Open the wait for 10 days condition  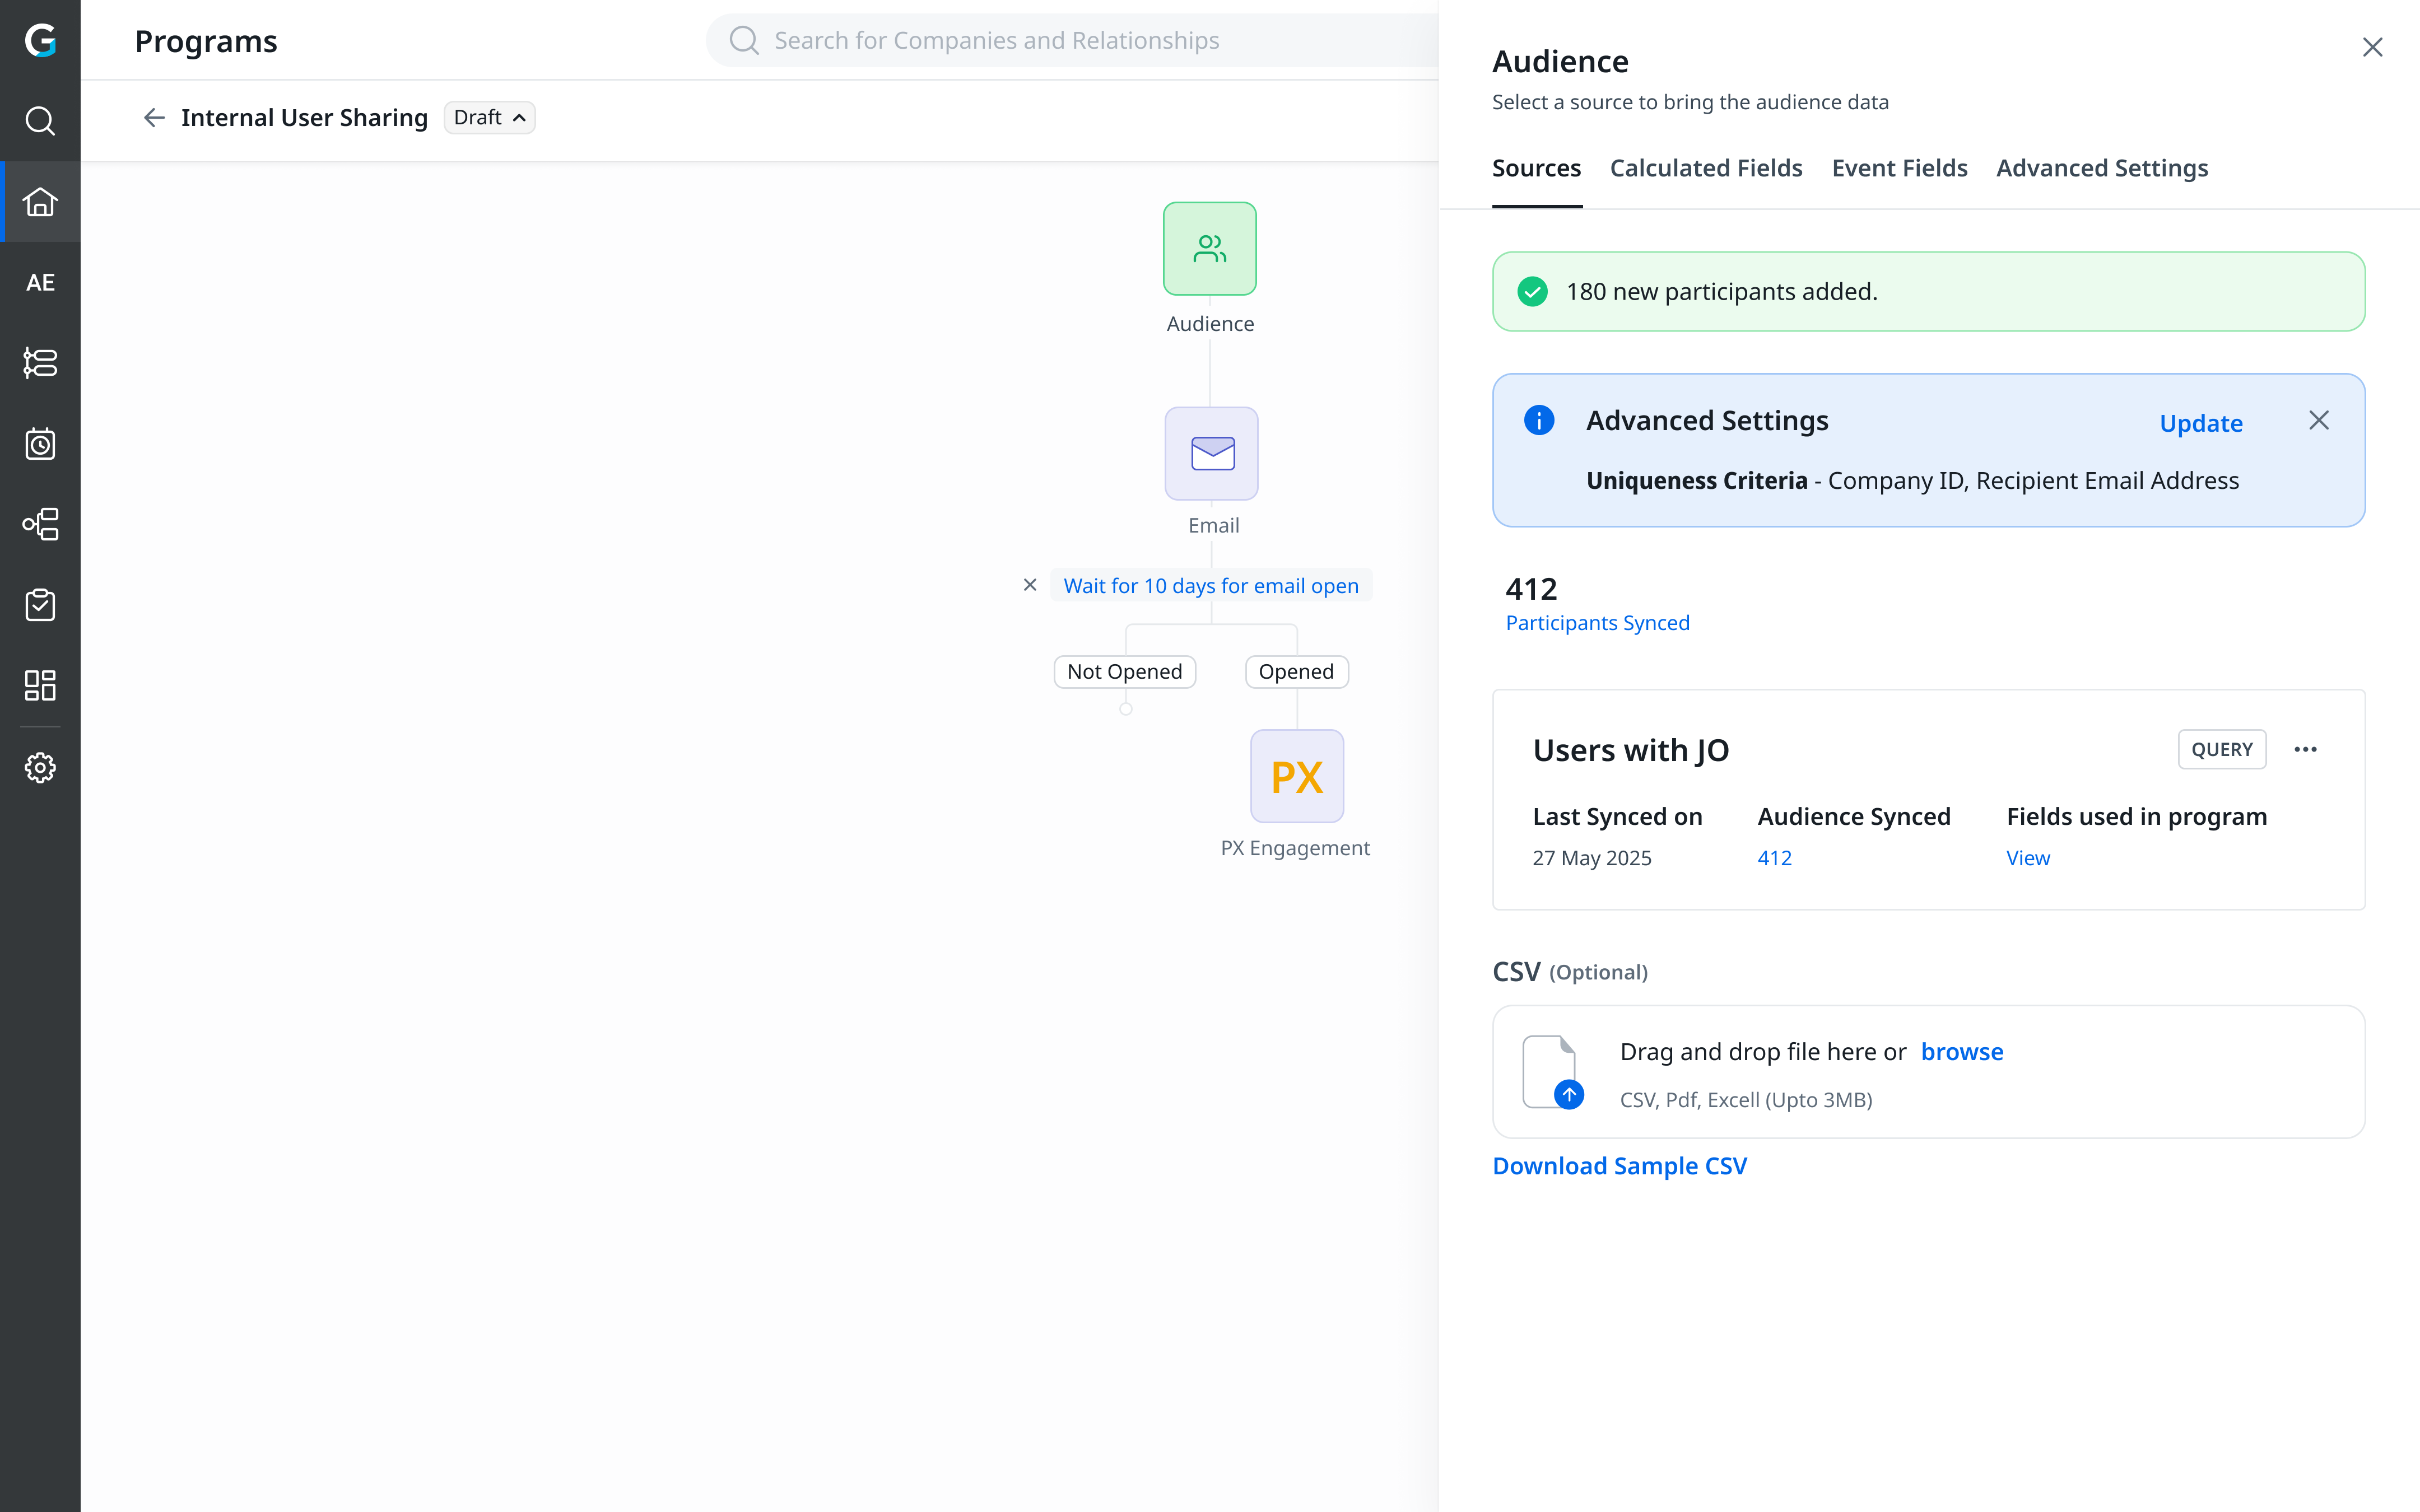tap(1210, 585)
